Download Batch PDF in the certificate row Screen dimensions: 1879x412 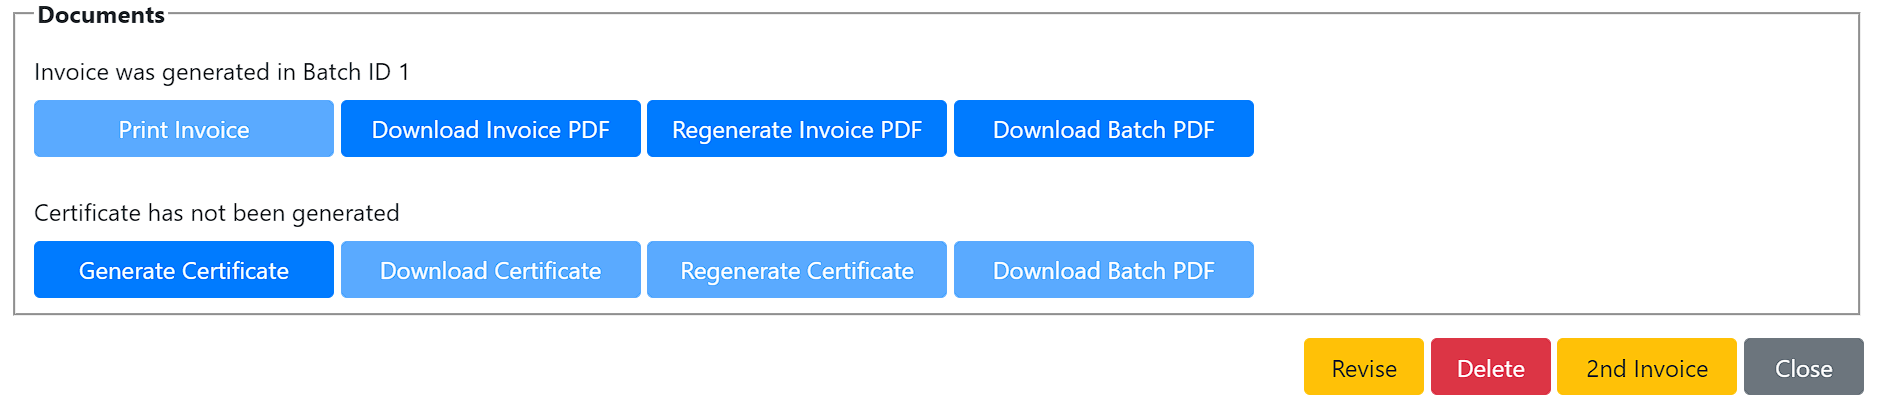pyautogui.click(x=1103, y=270)
